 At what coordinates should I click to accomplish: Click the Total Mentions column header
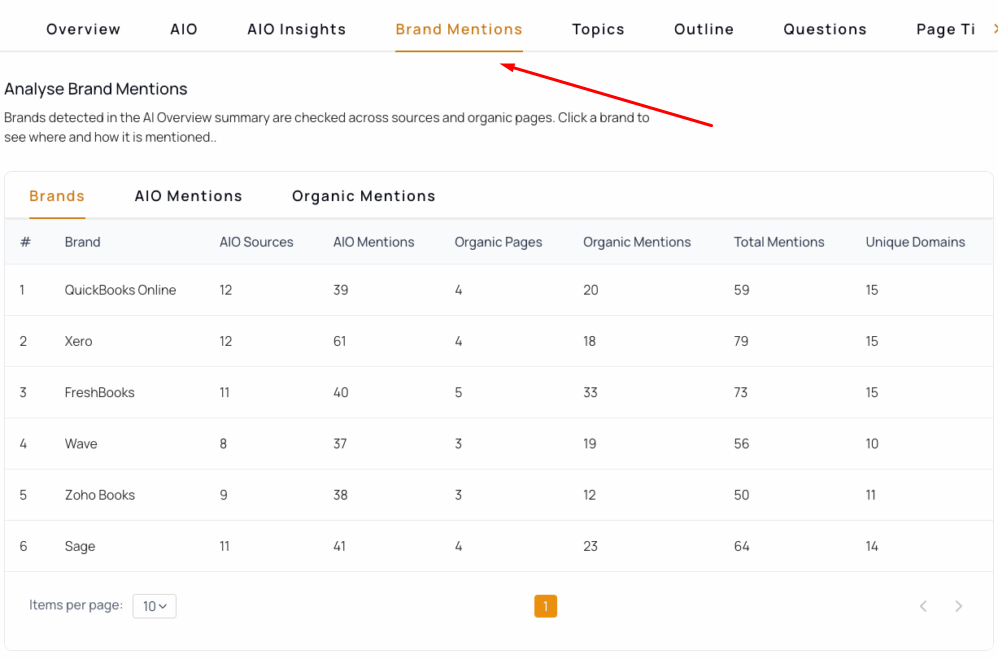[x=779, y=242]
